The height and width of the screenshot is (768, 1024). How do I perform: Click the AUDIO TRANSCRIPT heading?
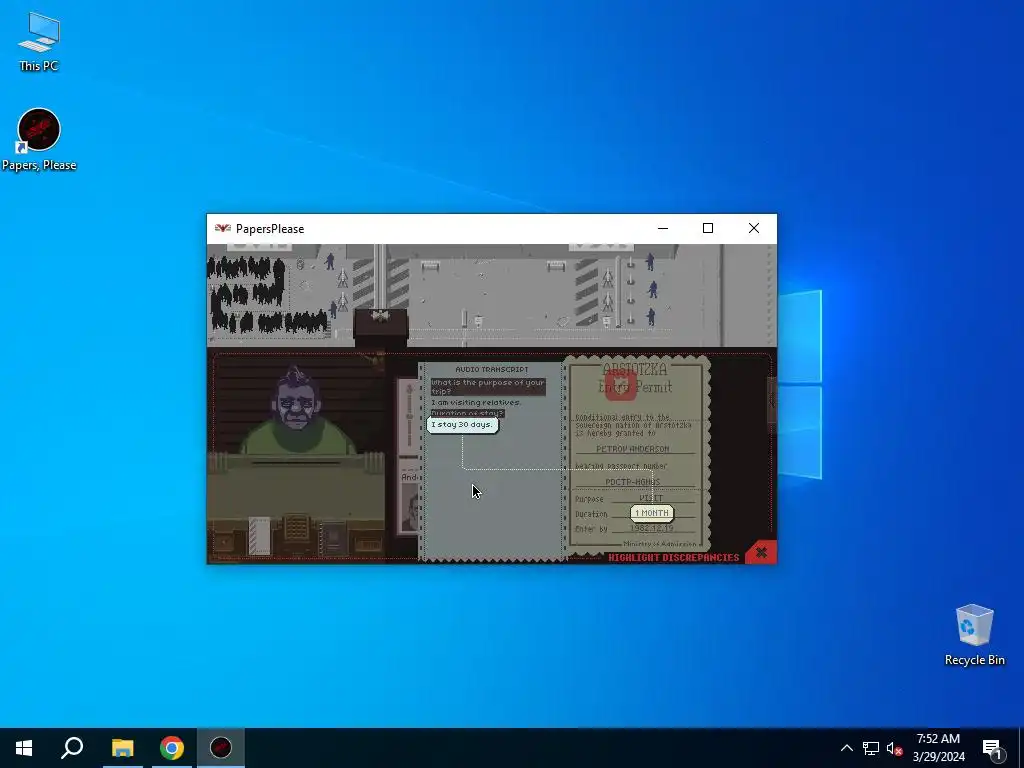click(x=492, y=370)
